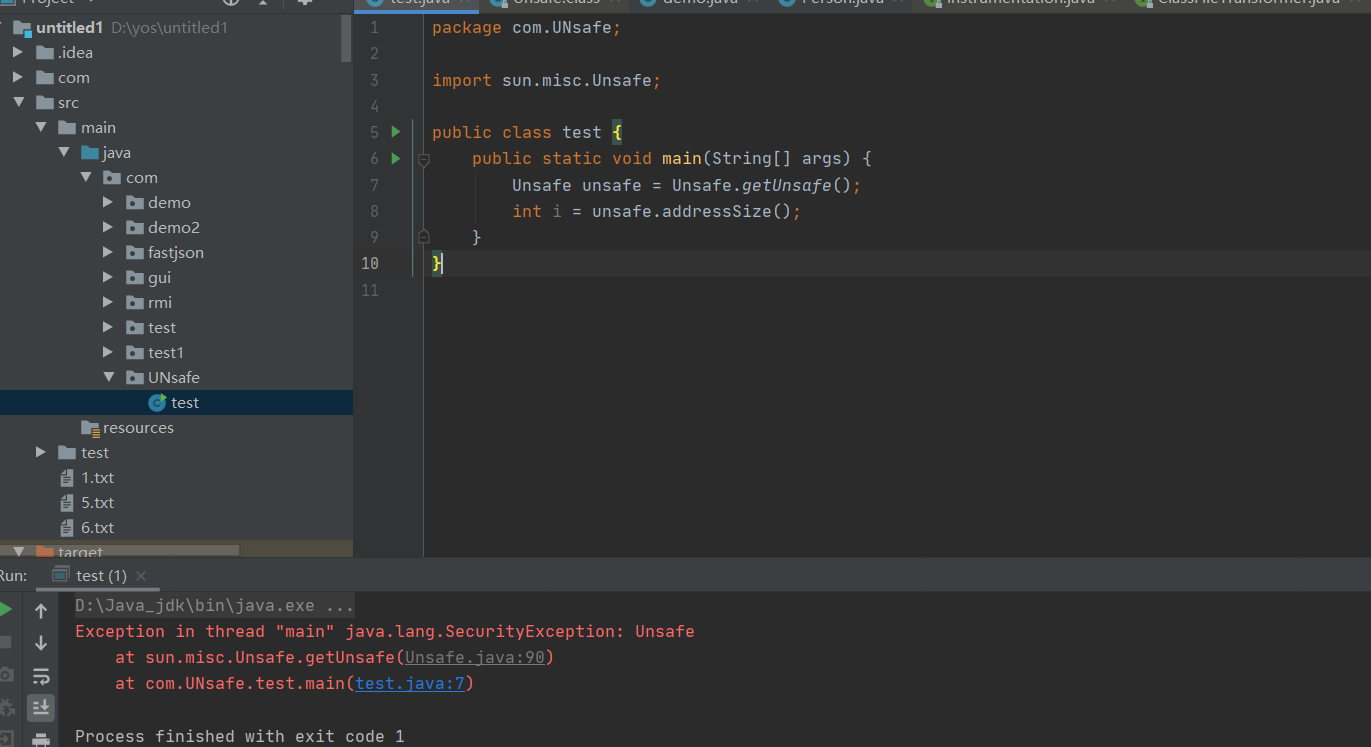Click 'Process finished with exit code 1' text
1371x747 pixels.
(240, 736)
